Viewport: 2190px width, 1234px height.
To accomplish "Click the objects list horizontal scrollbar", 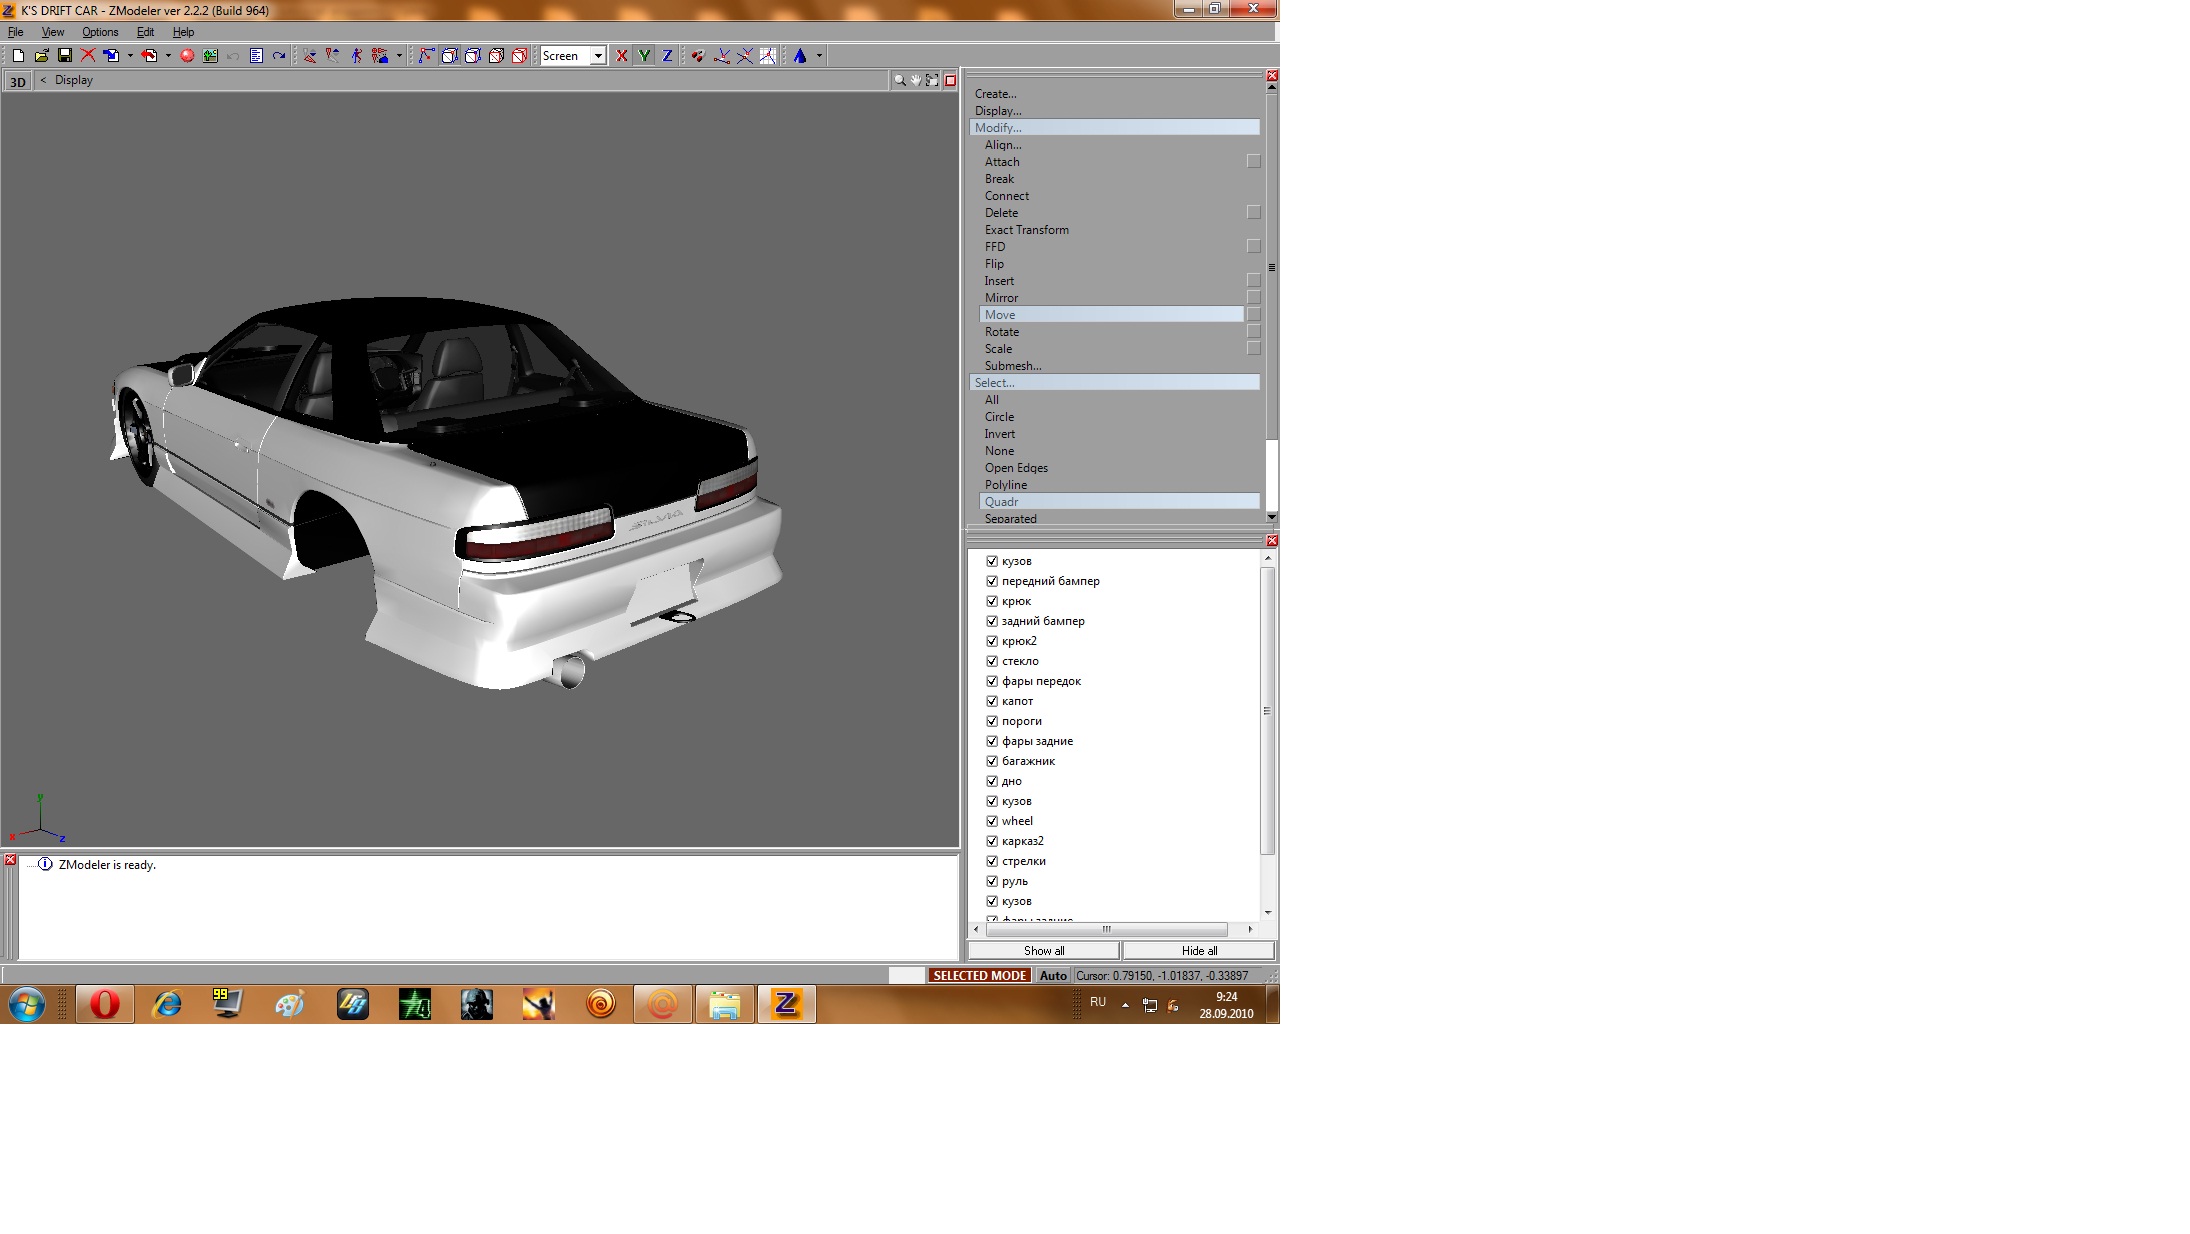I will tap(1106, 929).
